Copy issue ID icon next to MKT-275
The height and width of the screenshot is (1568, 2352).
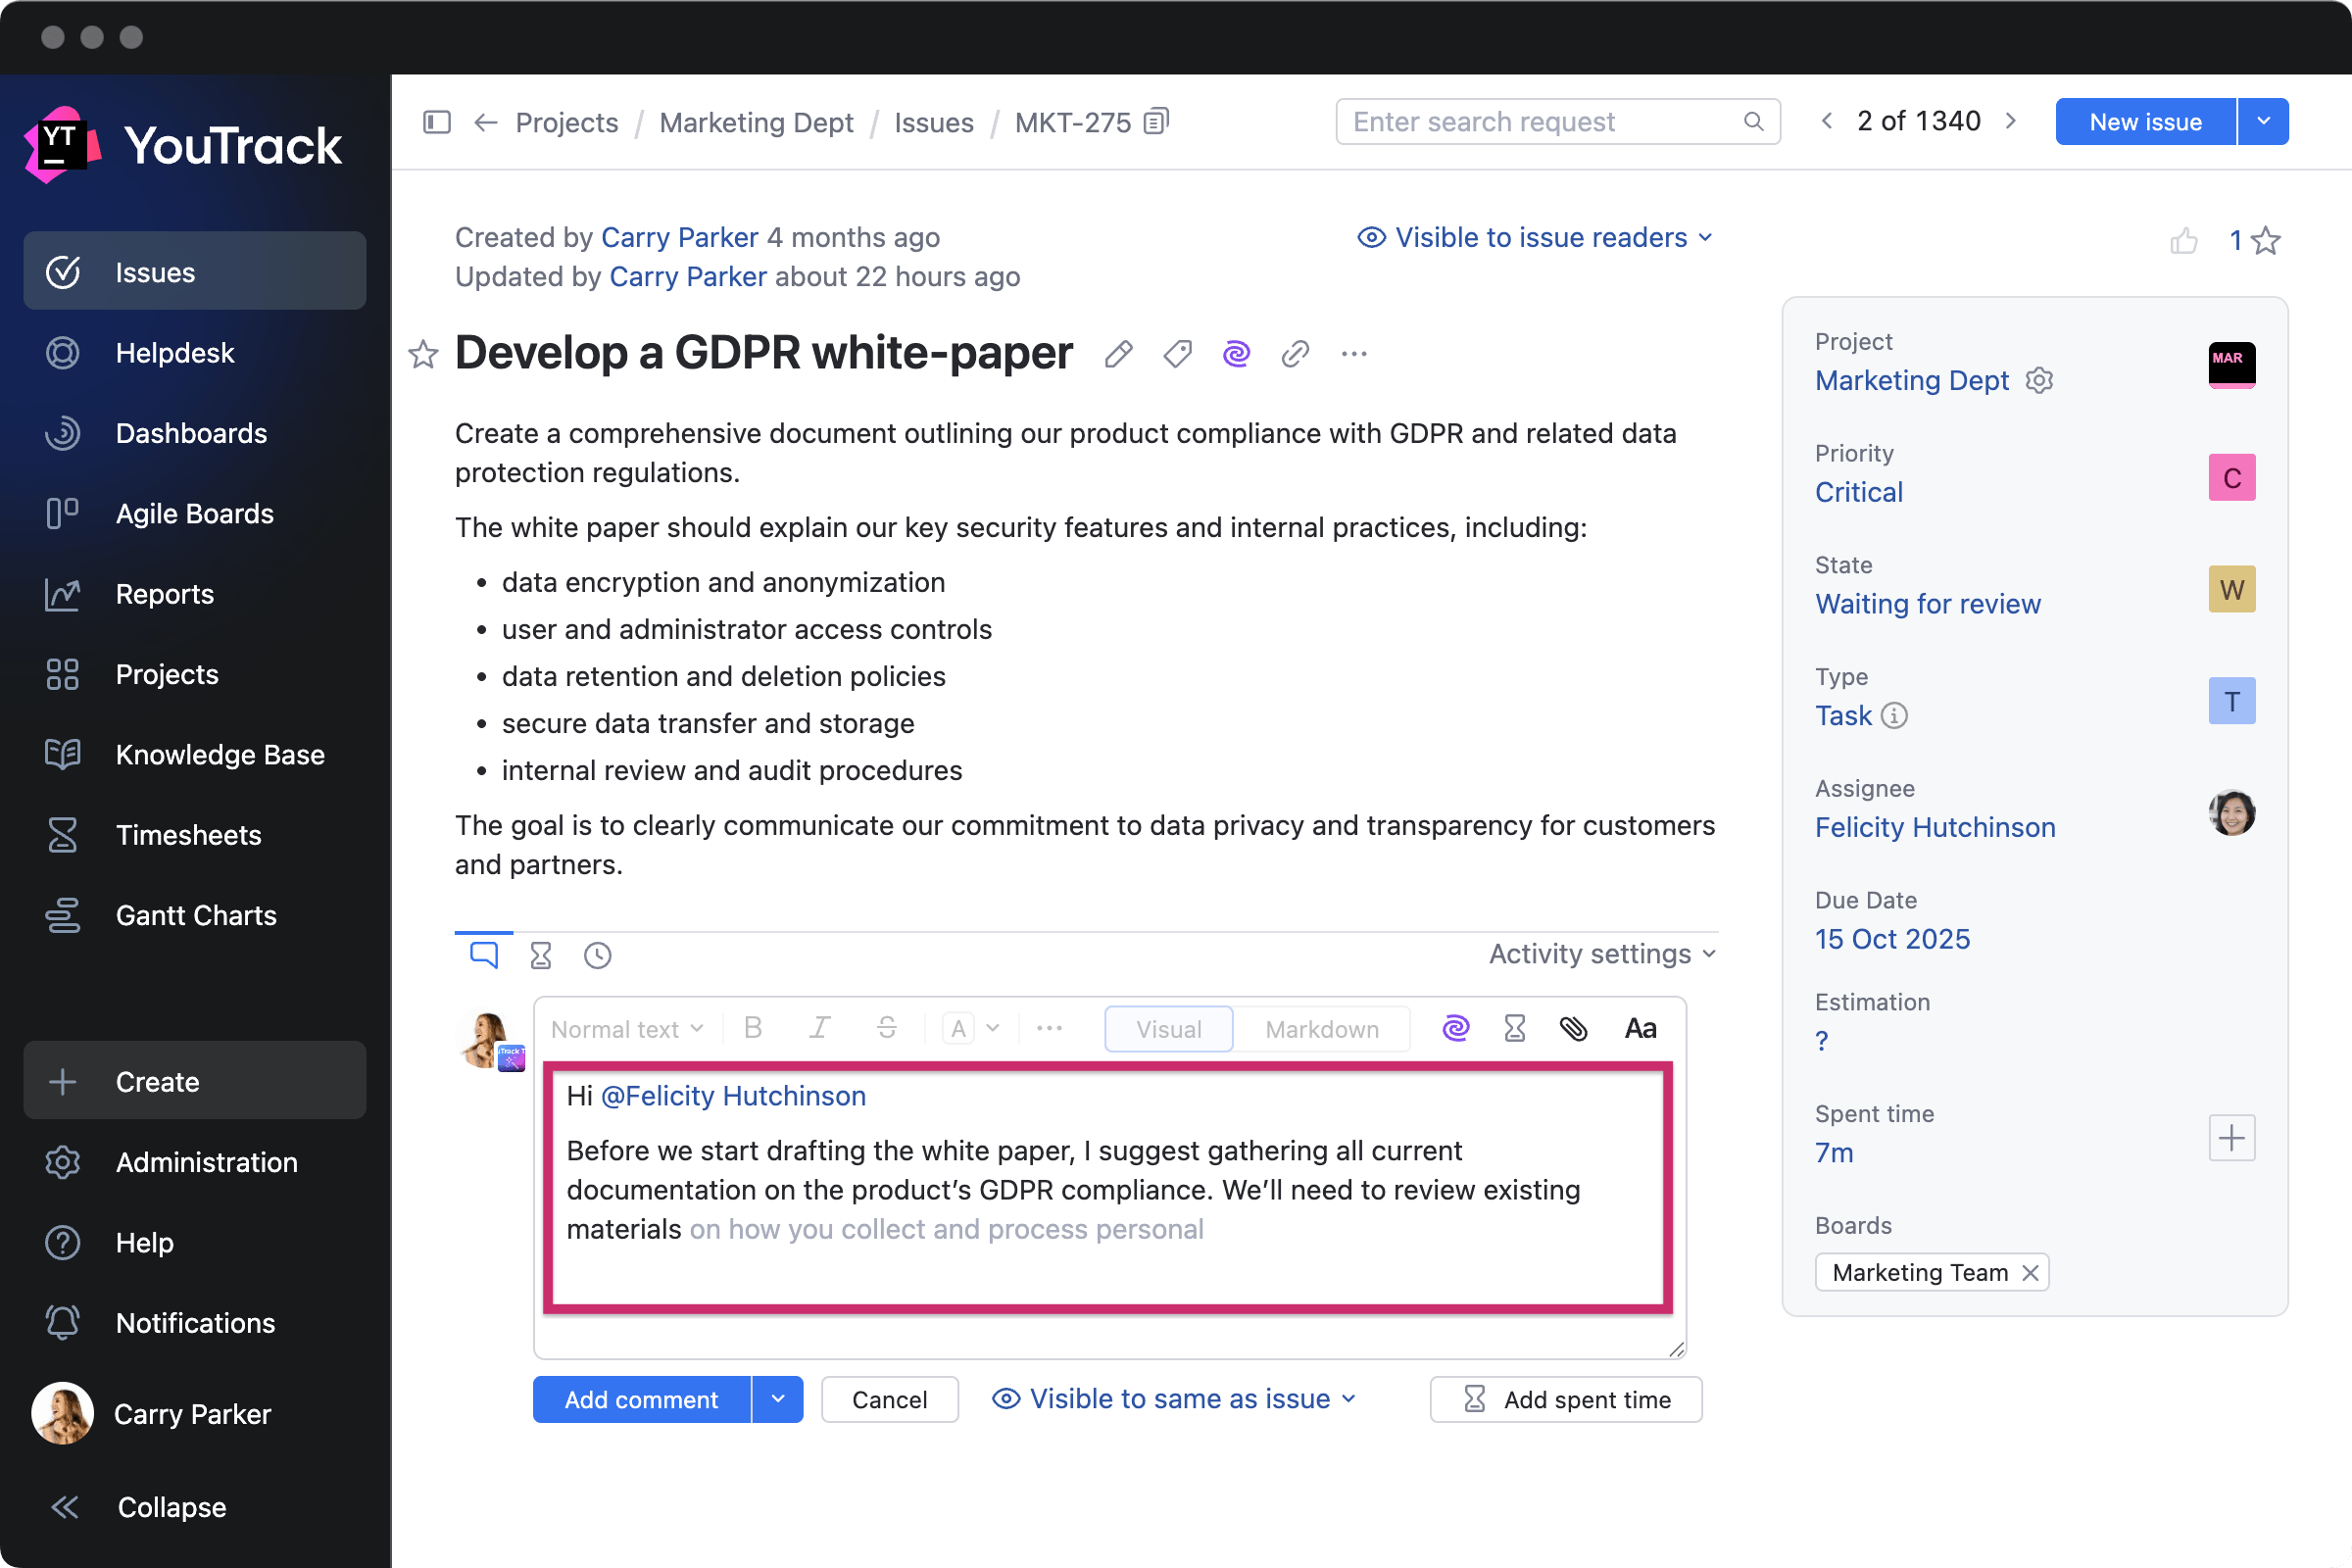click(1156, 122)
